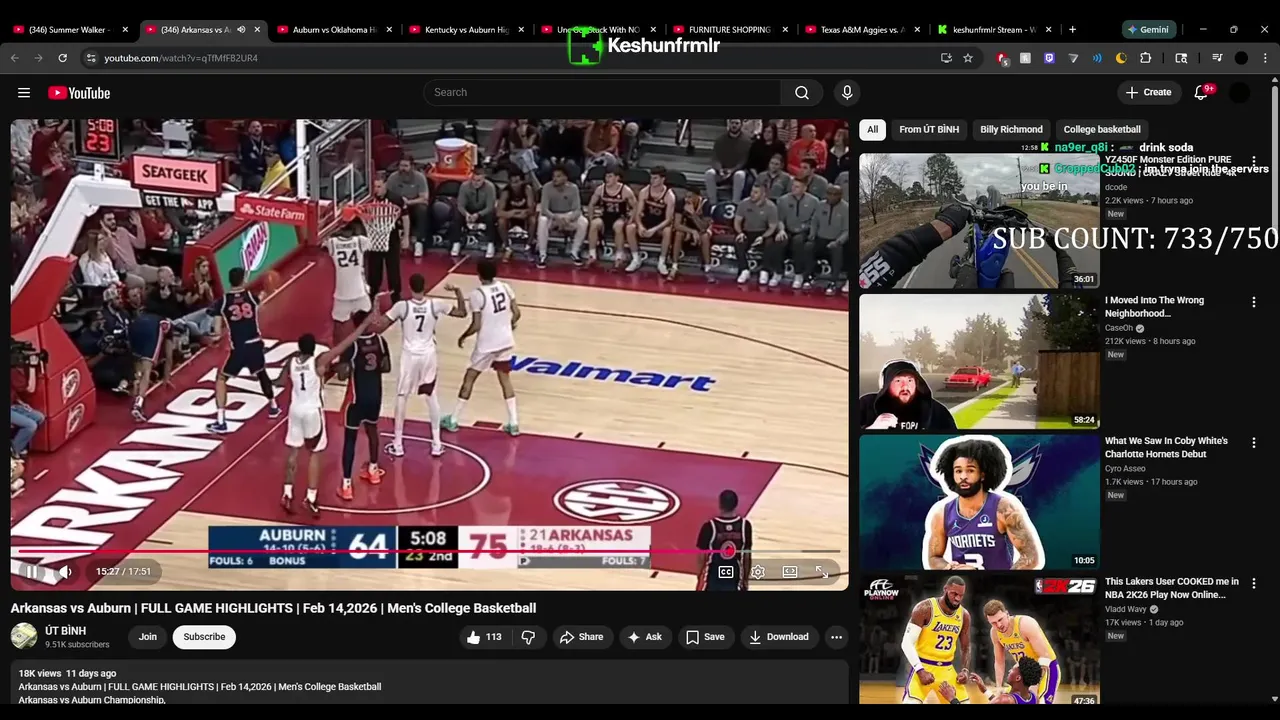Dislike the video with thumbs down
1280x720 pixels.
point(528,637)
